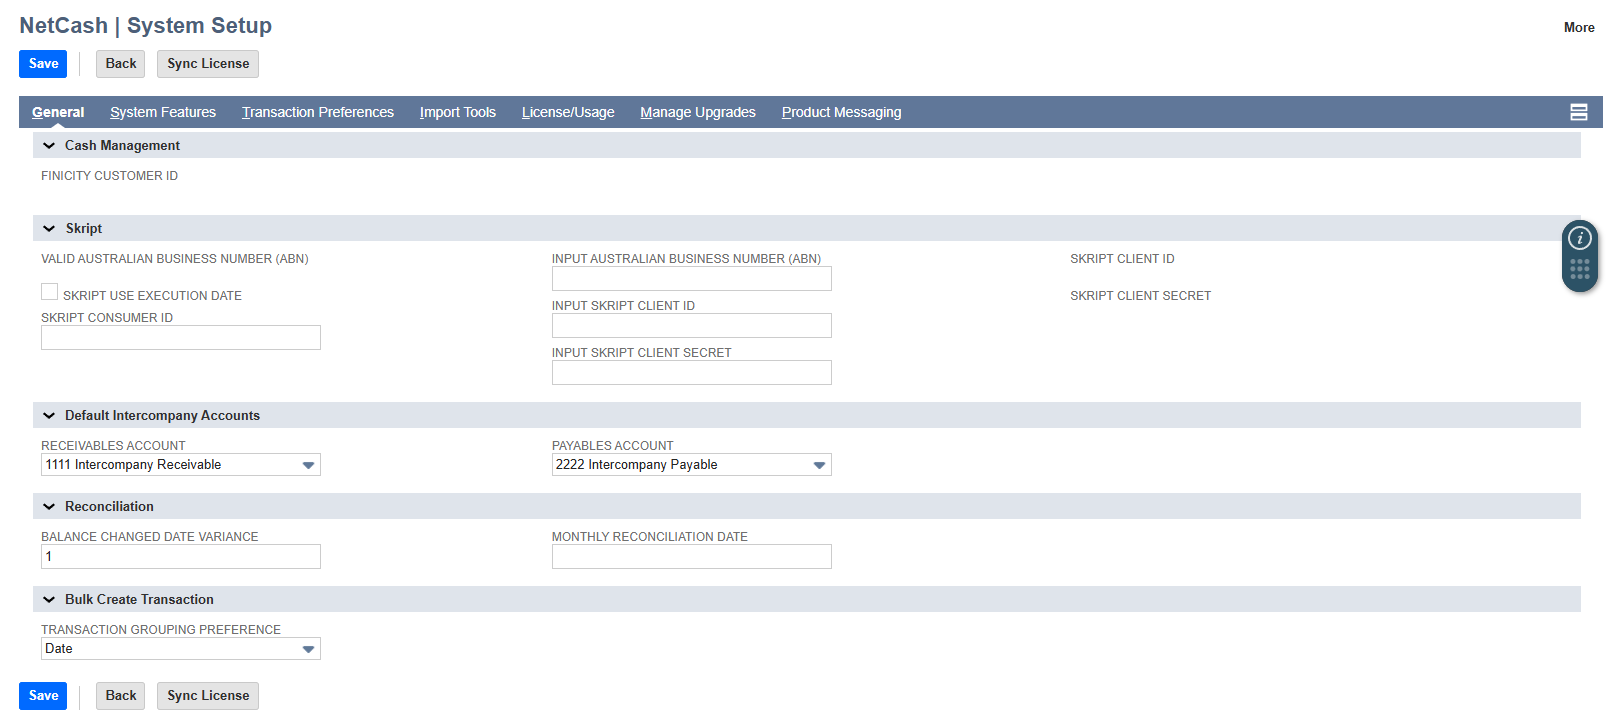The height and width of the screenshot is (722, 1616).
Task: Open the More link at top right
Action: pos(1578,28)
